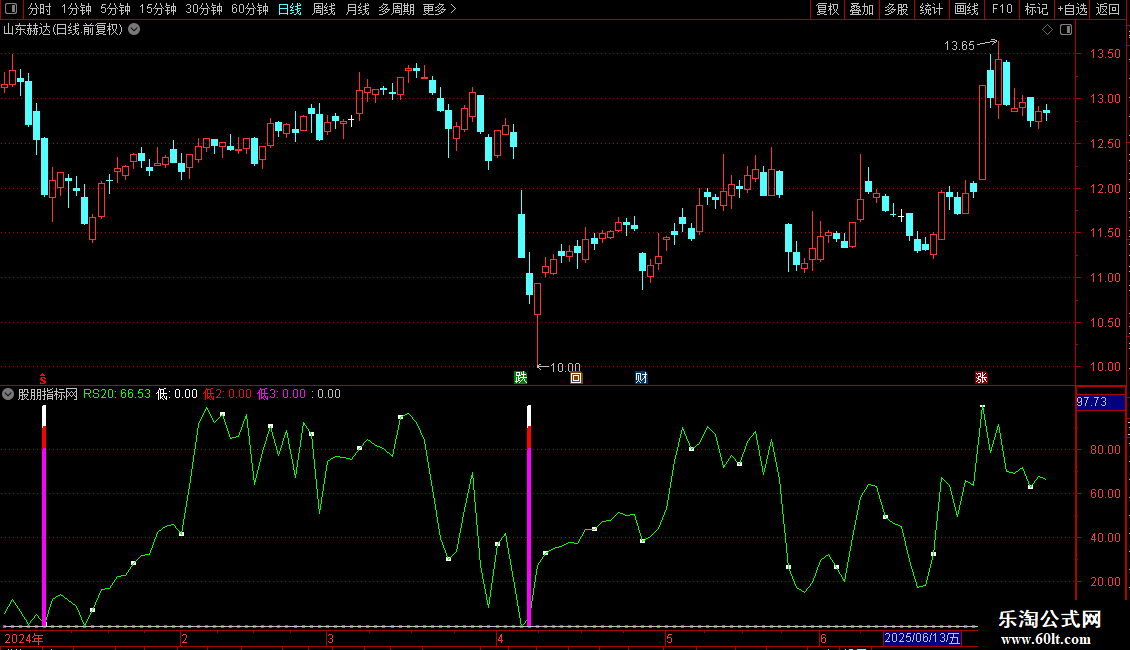Click the 2025/06/13/五 date label
Image resolution: width=1130 pixels, height=650 pixels.
(922, 638)
